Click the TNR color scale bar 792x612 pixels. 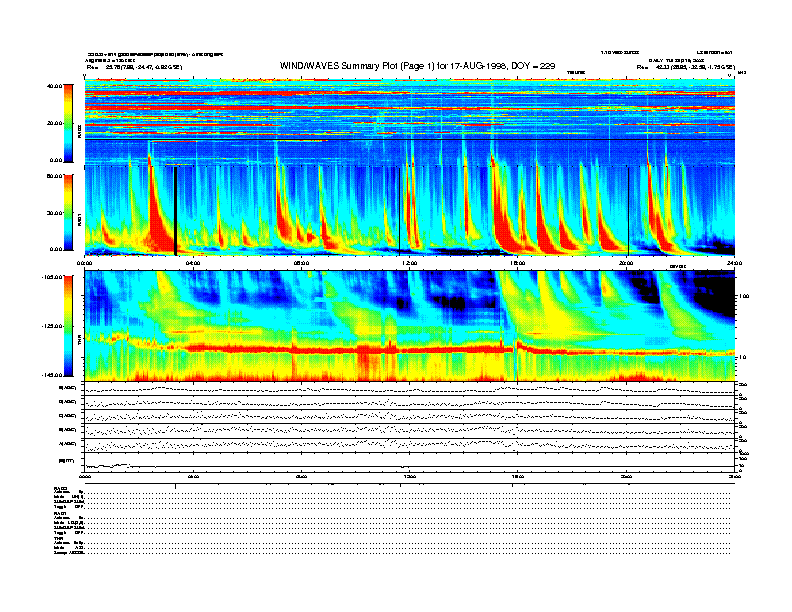pos(68,326)
